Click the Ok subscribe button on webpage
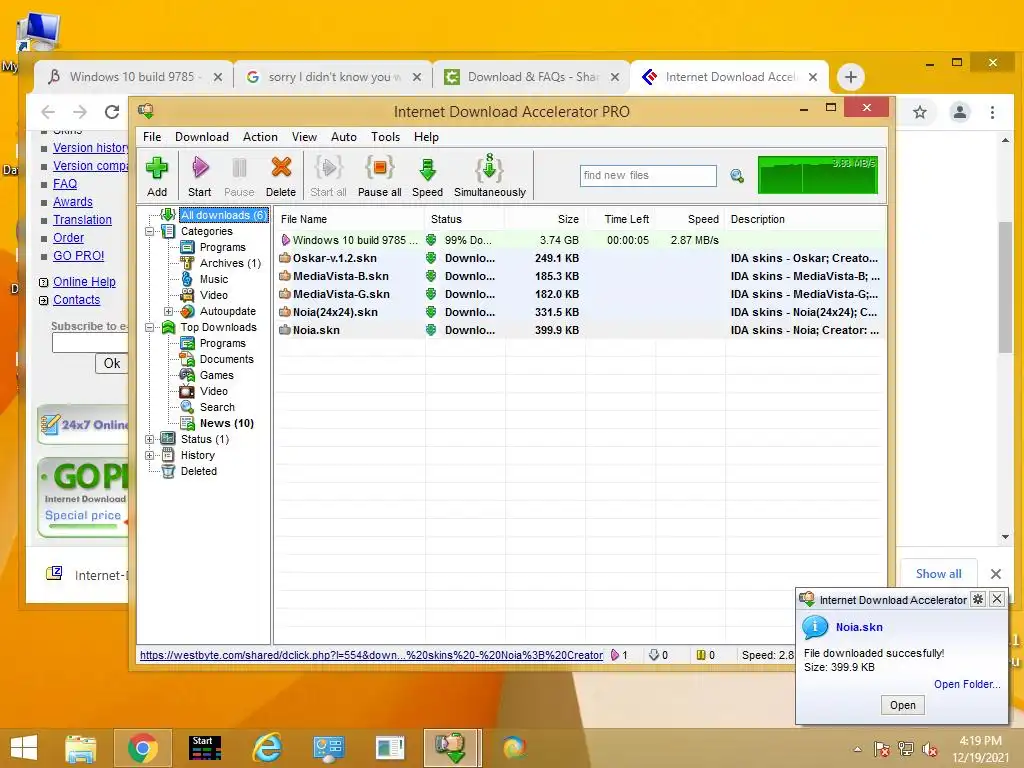The height and width of the screenshot is (768, 1024). (x=112, y=364)
